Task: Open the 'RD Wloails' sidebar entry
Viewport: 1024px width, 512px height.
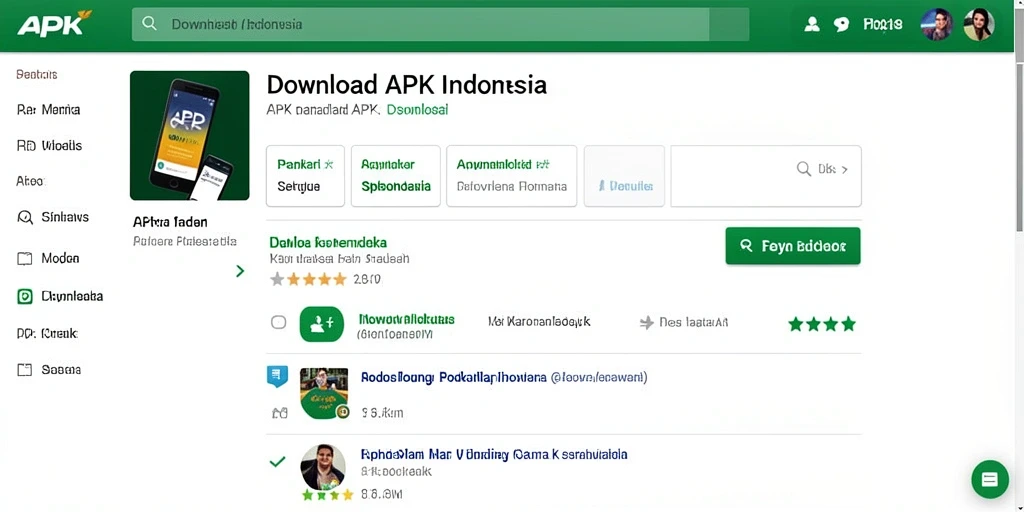Action: coord(50,146)
